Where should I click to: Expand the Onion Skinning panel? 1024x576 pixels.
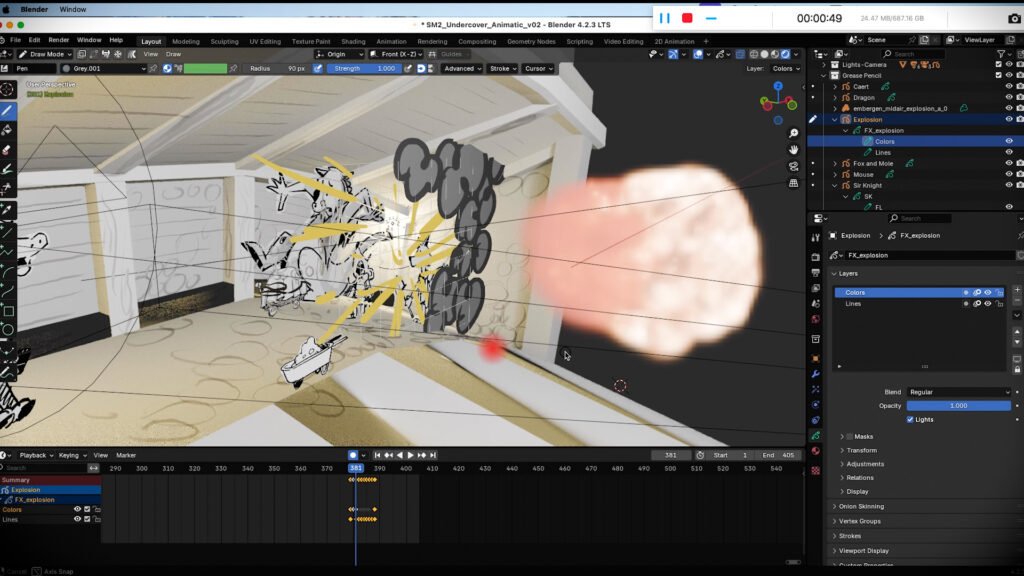pyautogui.click(x=861, y=507)
